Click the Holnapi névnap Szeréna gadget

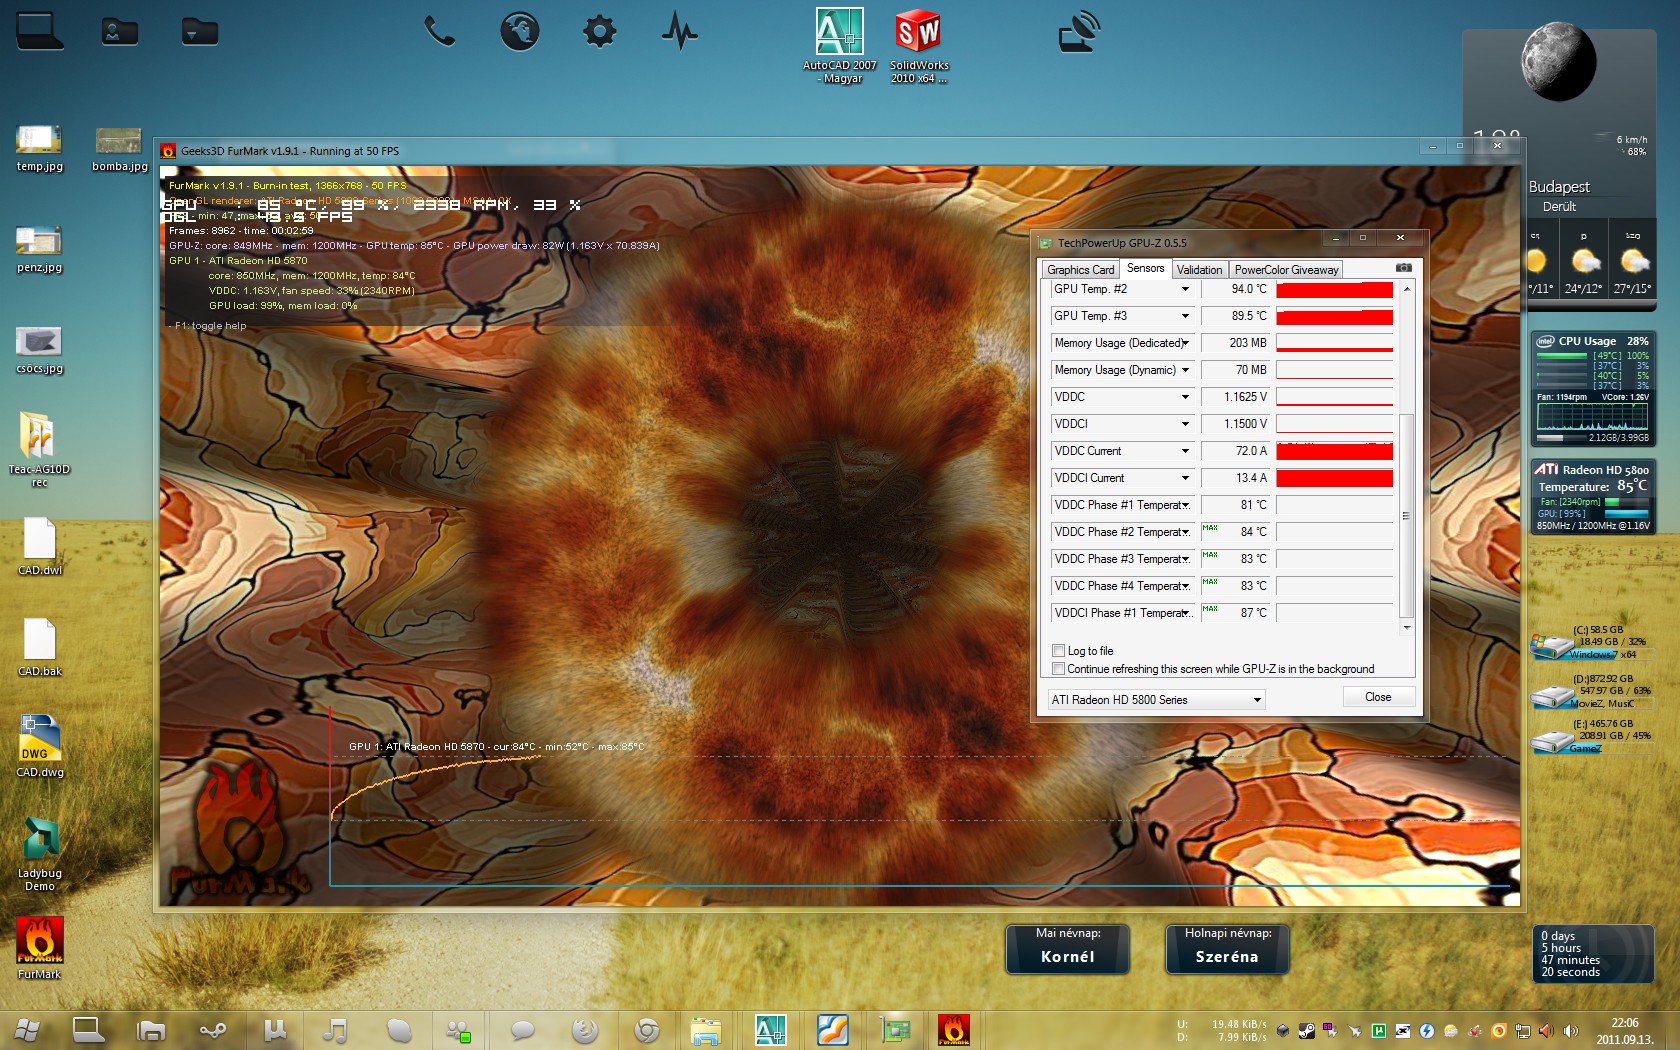pyautogui.click(x=1227, y=948)
